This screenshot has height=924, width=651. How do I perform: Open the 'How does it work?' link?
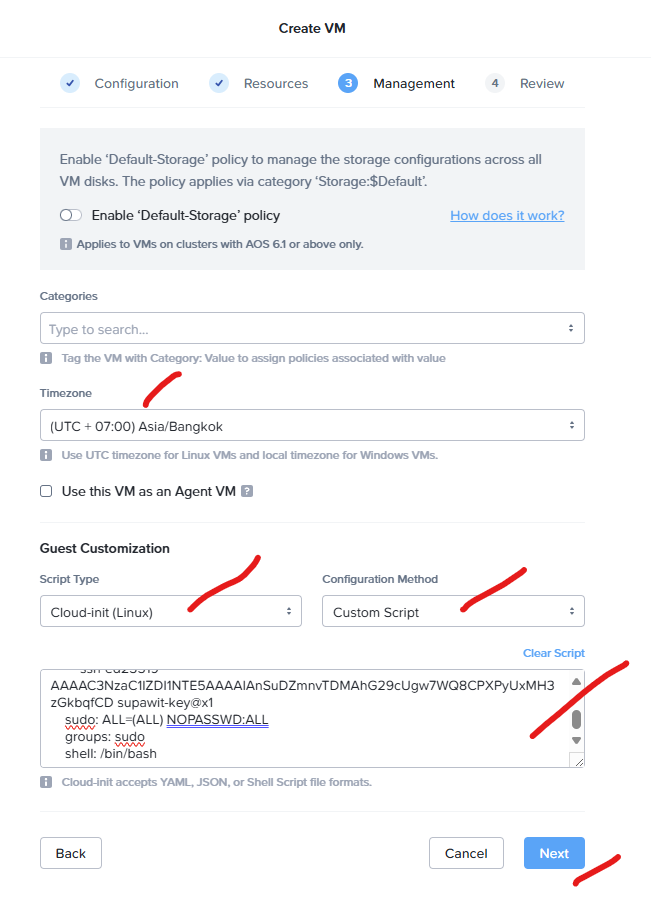[507, 215]
